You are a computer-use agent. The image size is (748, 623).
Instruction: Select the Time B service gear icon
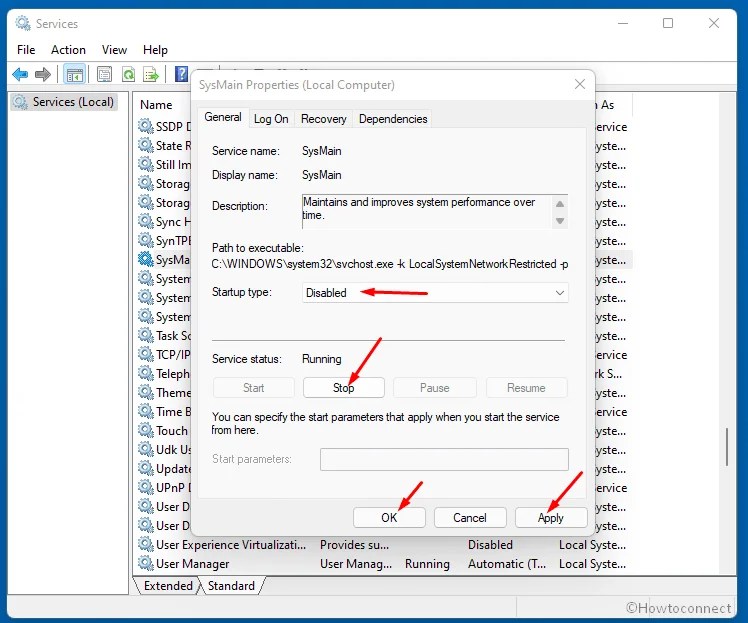pyautogui.click(x=145, y=411)
